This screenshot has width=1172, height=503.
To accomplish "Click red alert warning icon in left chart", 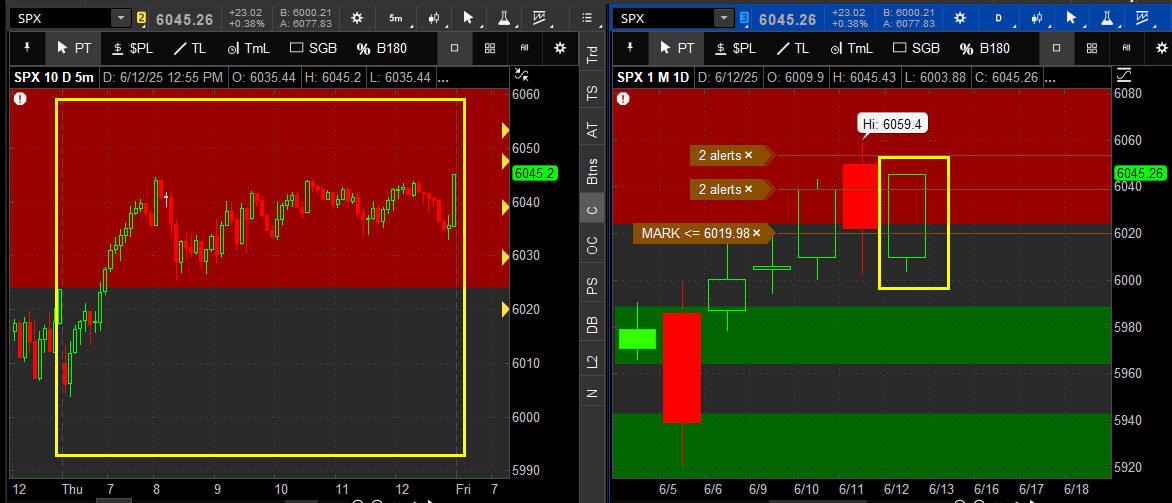I will (x=19, y=99).
